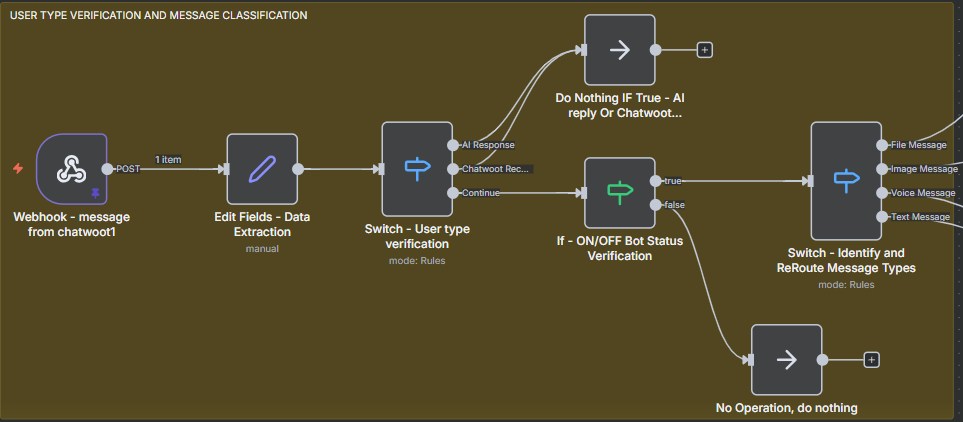Select the sticky note title text
The width and height of the screenshot is (963, 422).
click(x=158, y=16)
